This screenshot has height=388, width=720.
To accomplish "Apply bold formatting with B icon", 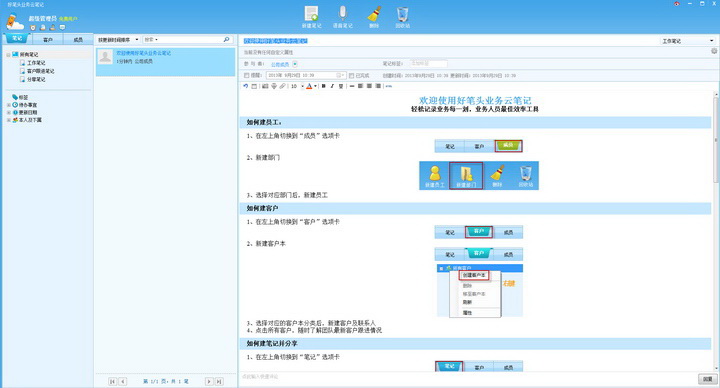I will click(x=324, y=86).
